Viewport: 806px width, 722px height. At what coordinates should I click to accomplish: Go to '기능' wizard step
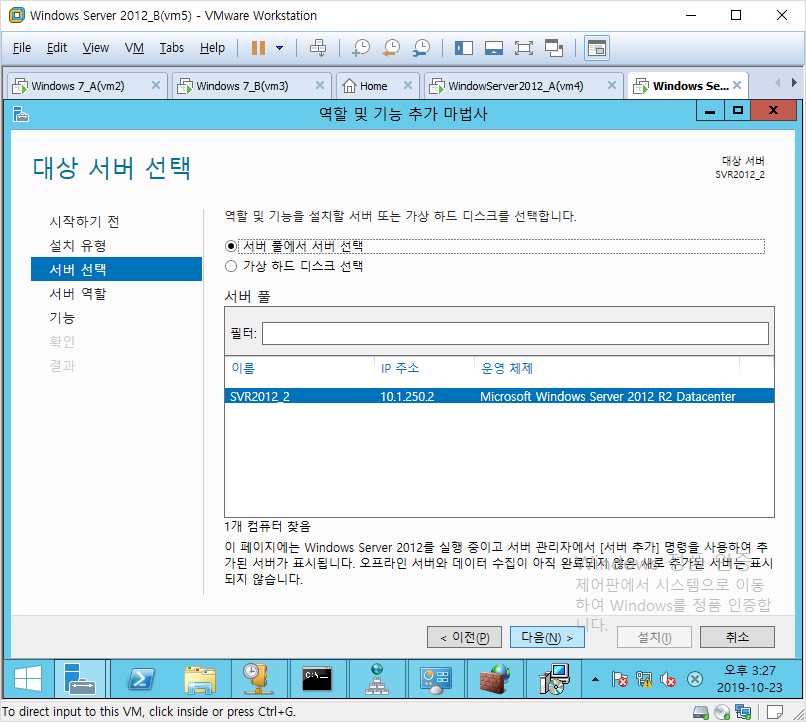tap(62, 318)
